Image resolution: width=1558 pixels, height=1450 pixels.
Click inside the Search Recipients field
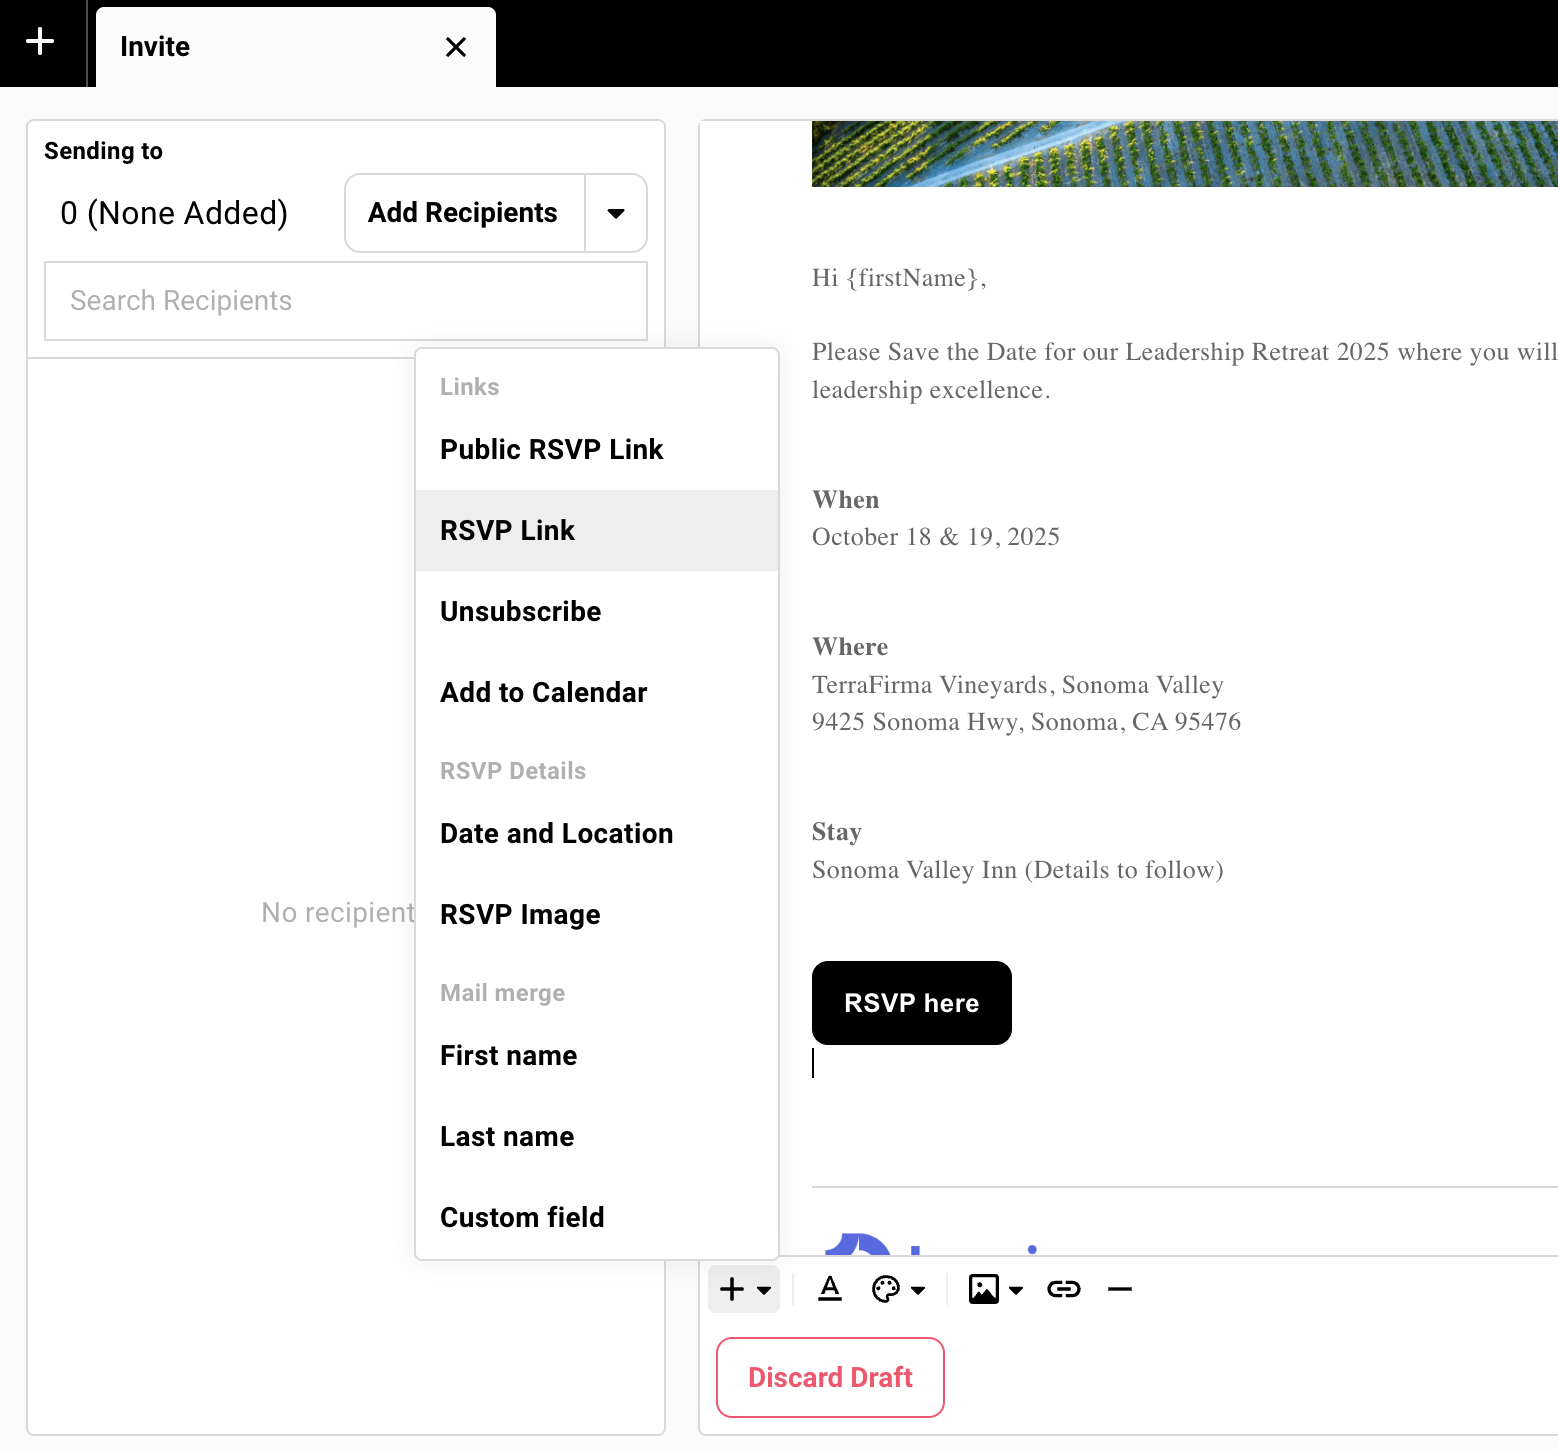click(x=345, y=300)
